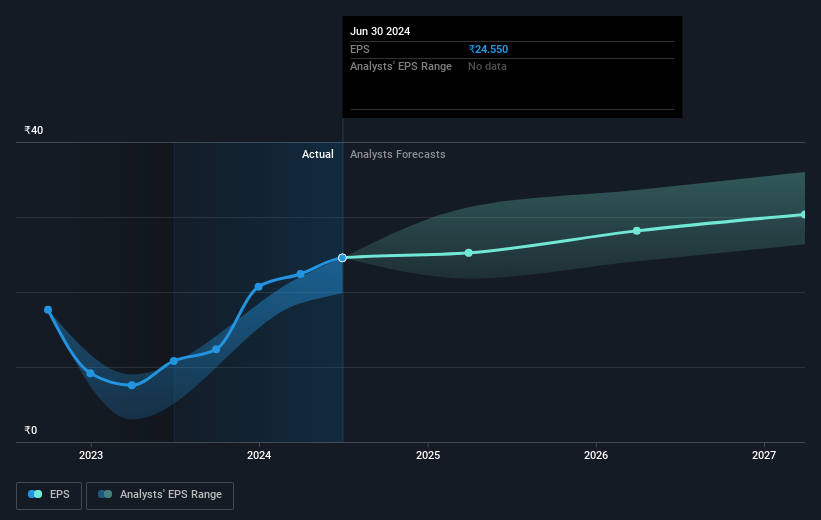The width and height of the screenshot is (821, 520).
Task: Click the 2026 x-axis label
Action: click(596, 456)
